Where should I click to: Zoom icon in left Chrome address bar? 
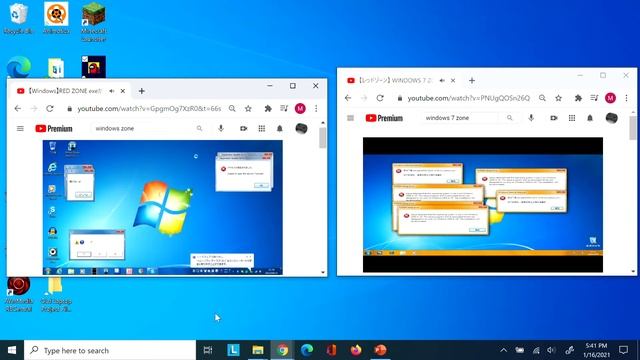coord(232,109)
